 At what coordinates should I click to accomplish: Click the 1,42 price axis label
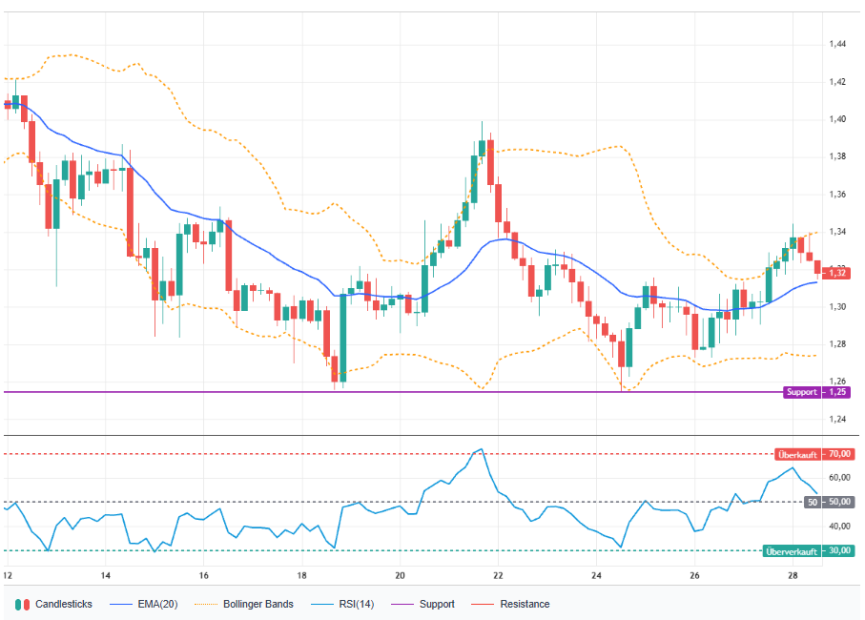pos(837,82)
